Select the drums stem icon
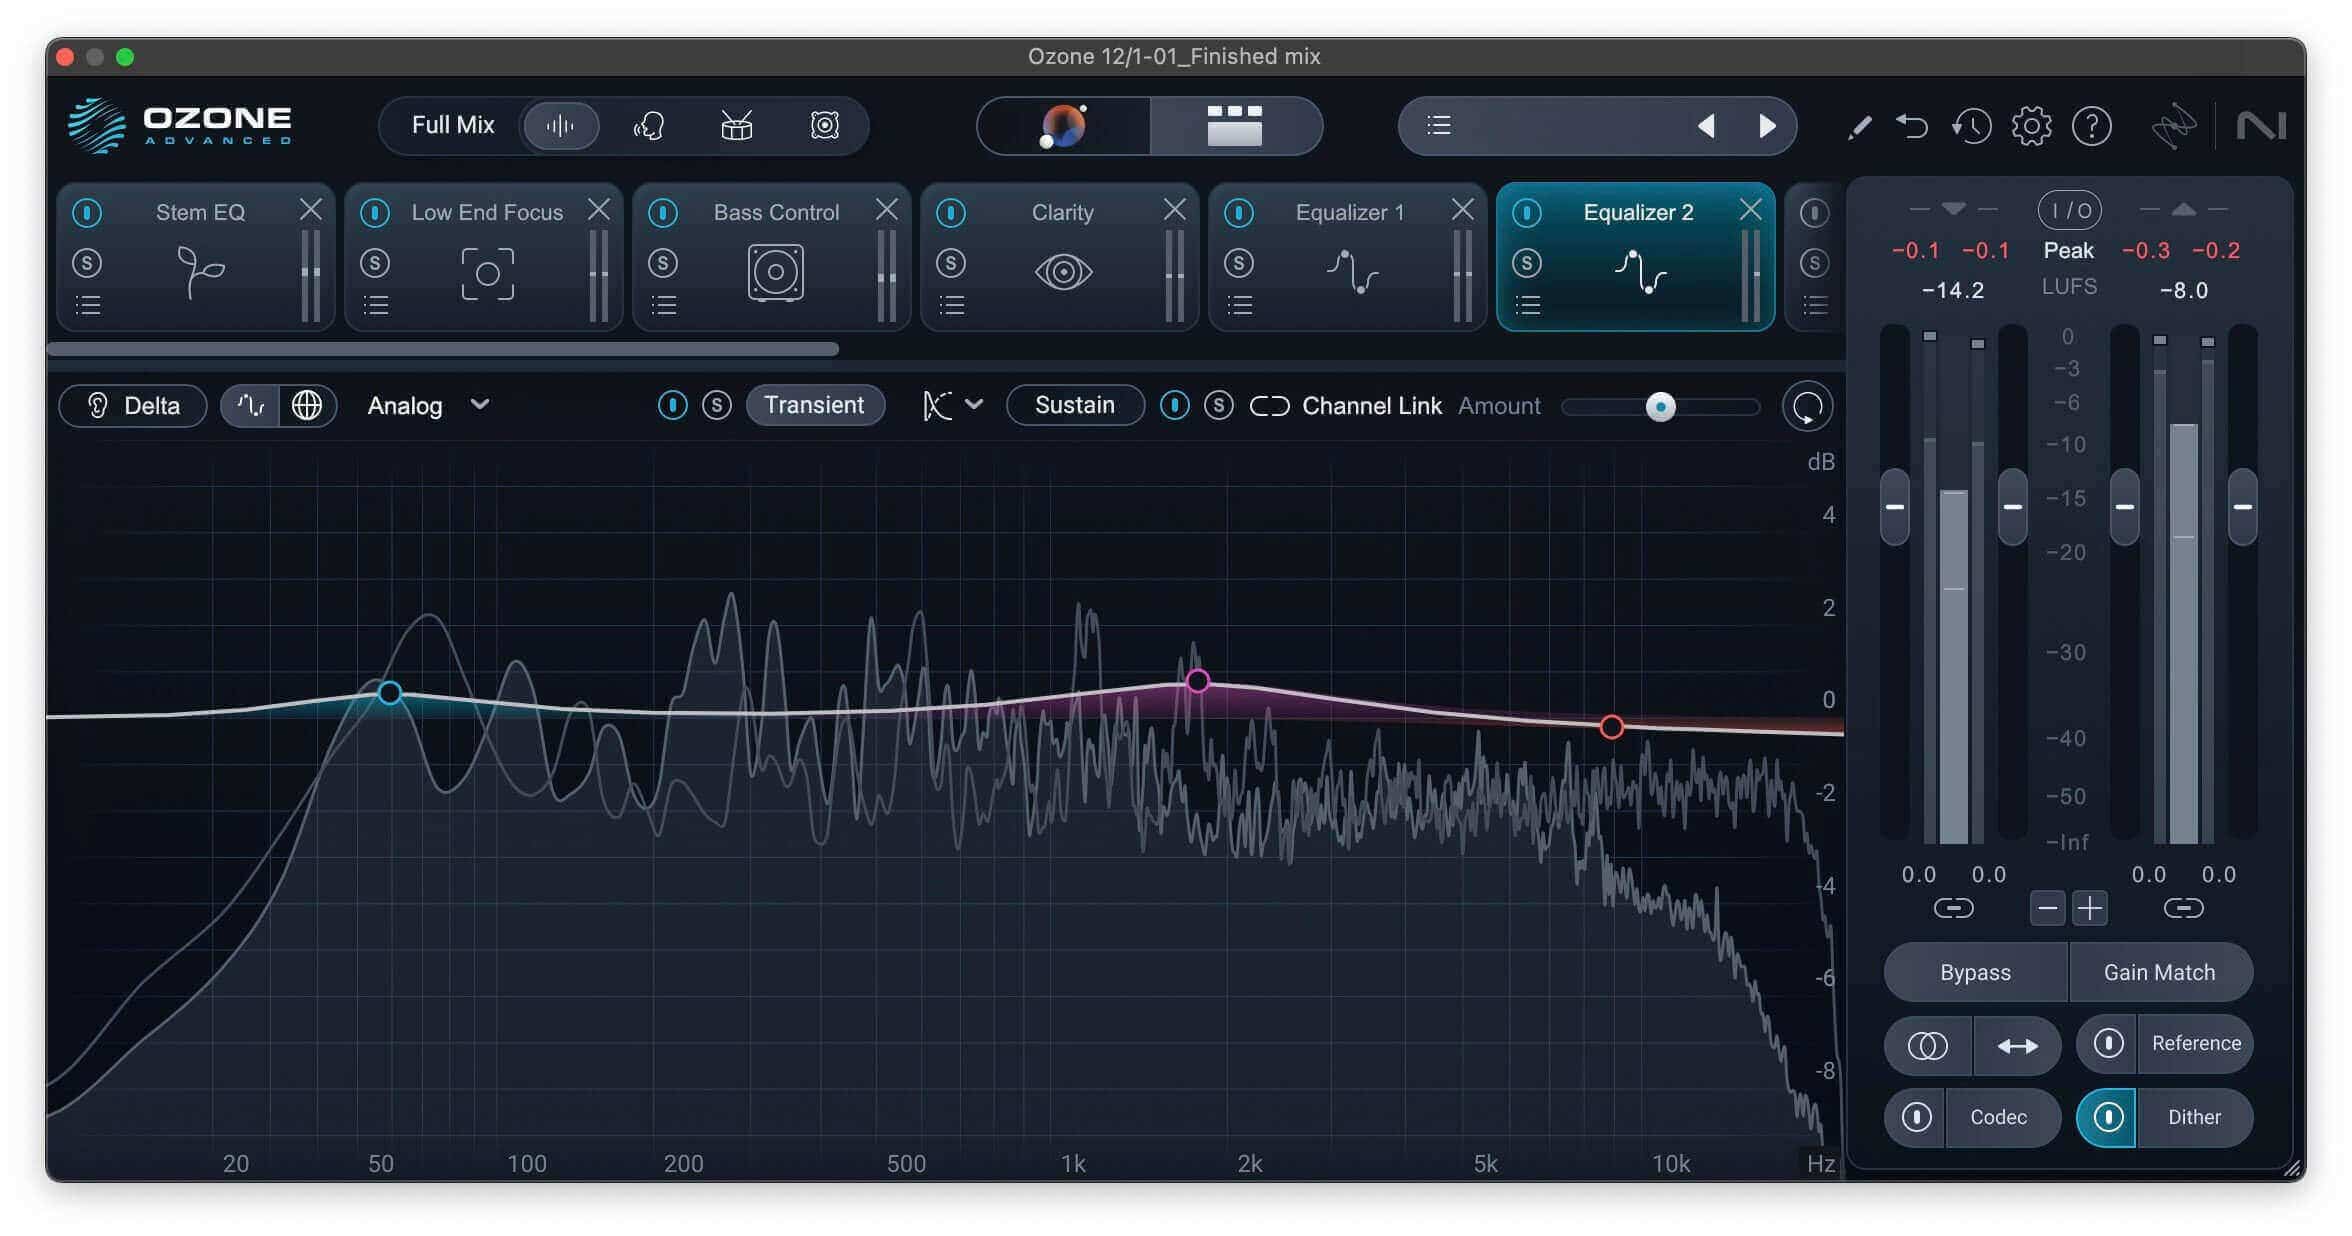The image size is (2352, 1236). pyautogui.click(x=736, y=126)
